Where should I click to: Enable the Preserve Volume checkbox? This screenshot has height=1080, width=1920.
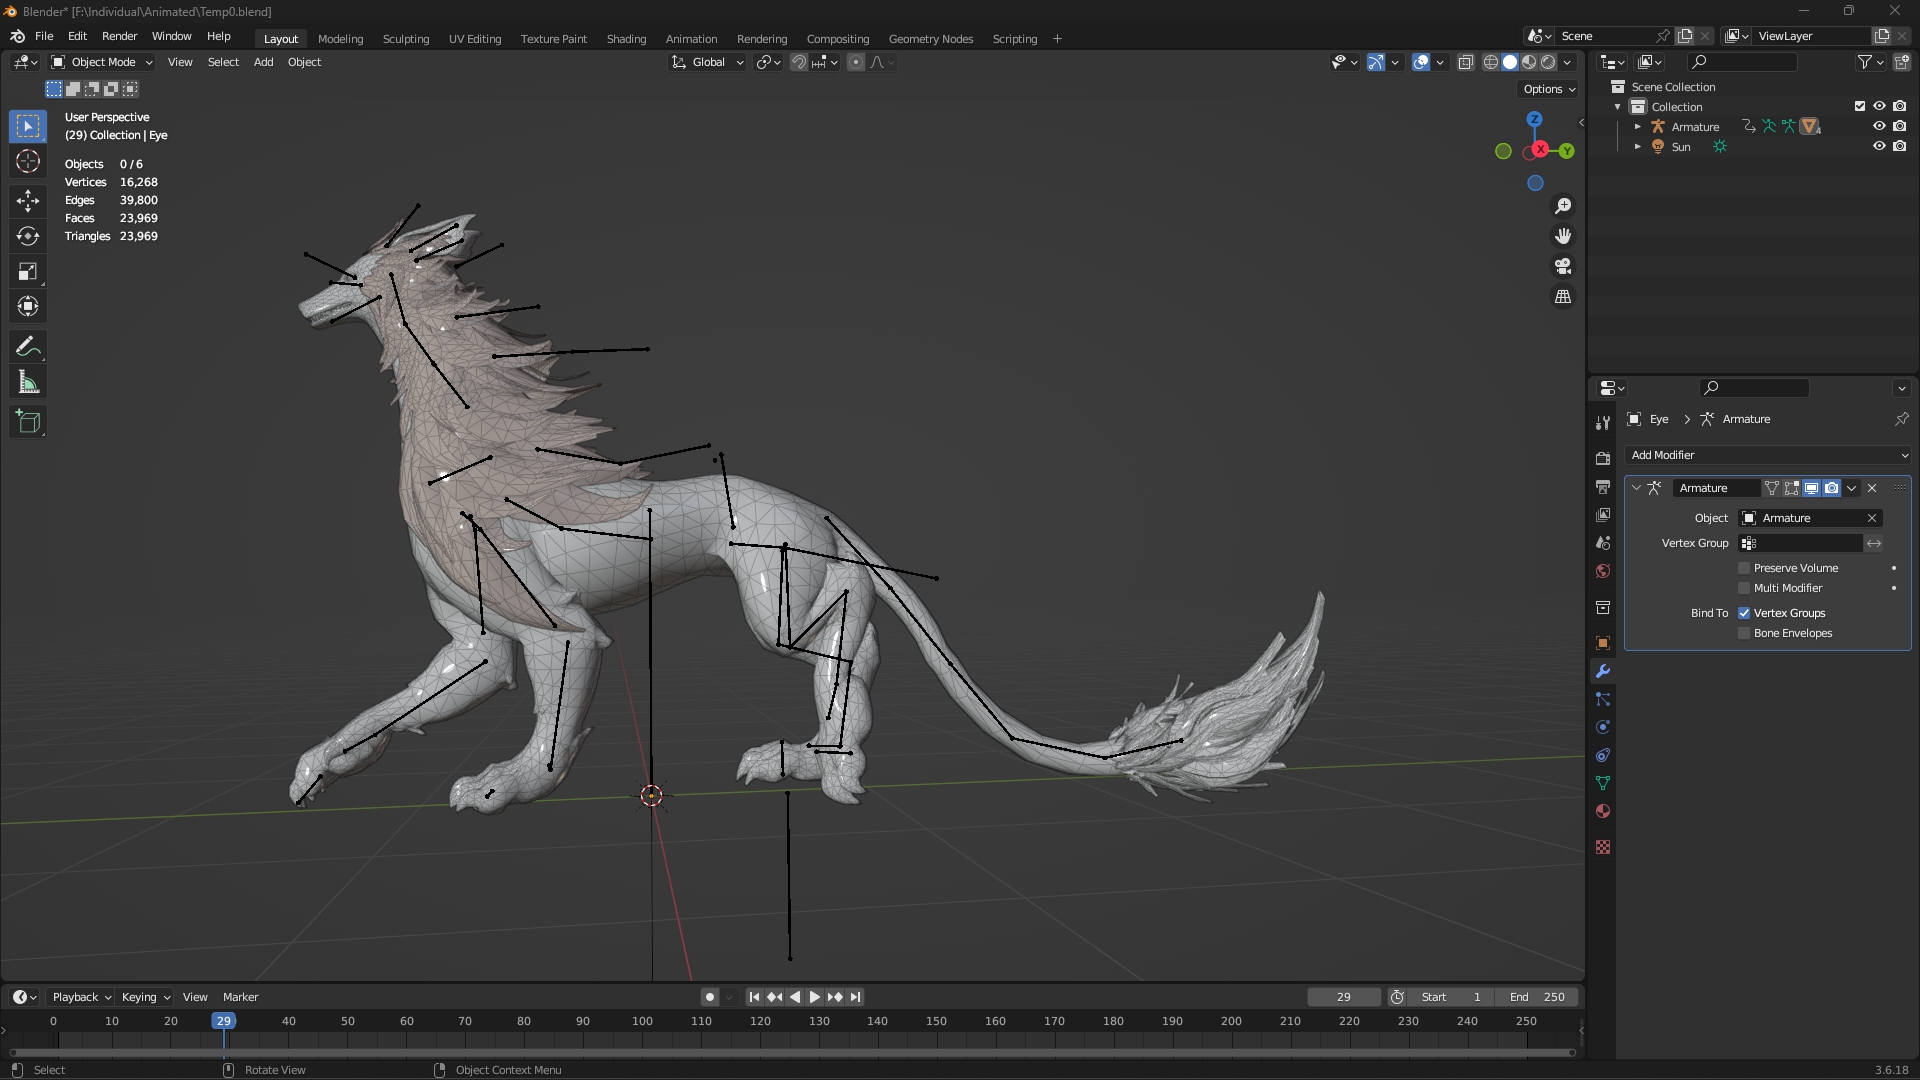tap(1744, 568)
